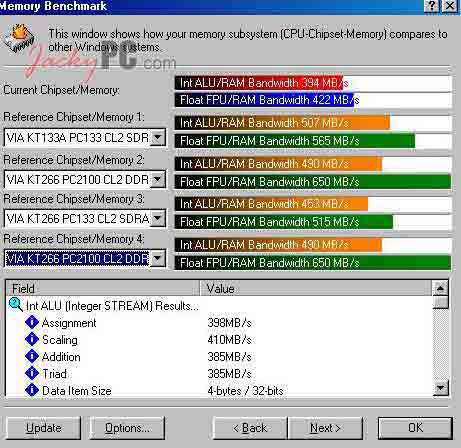Confirm with the OK button
Screen dimensions: 461x448
(415, 428)
